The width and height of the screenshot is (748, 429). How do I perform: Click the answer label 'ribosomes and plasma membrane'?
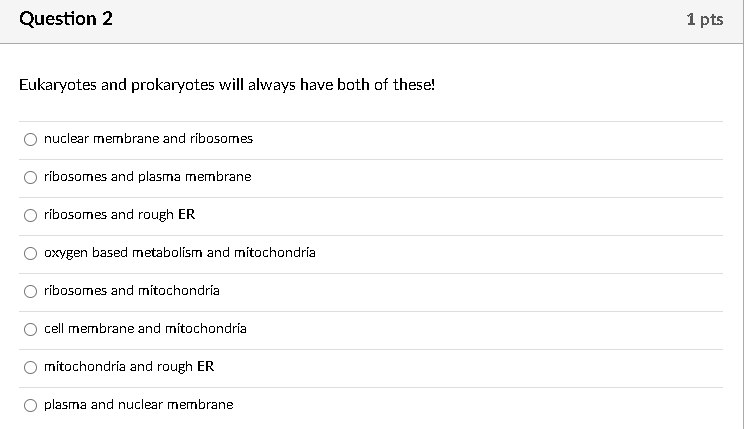(147, 177)
